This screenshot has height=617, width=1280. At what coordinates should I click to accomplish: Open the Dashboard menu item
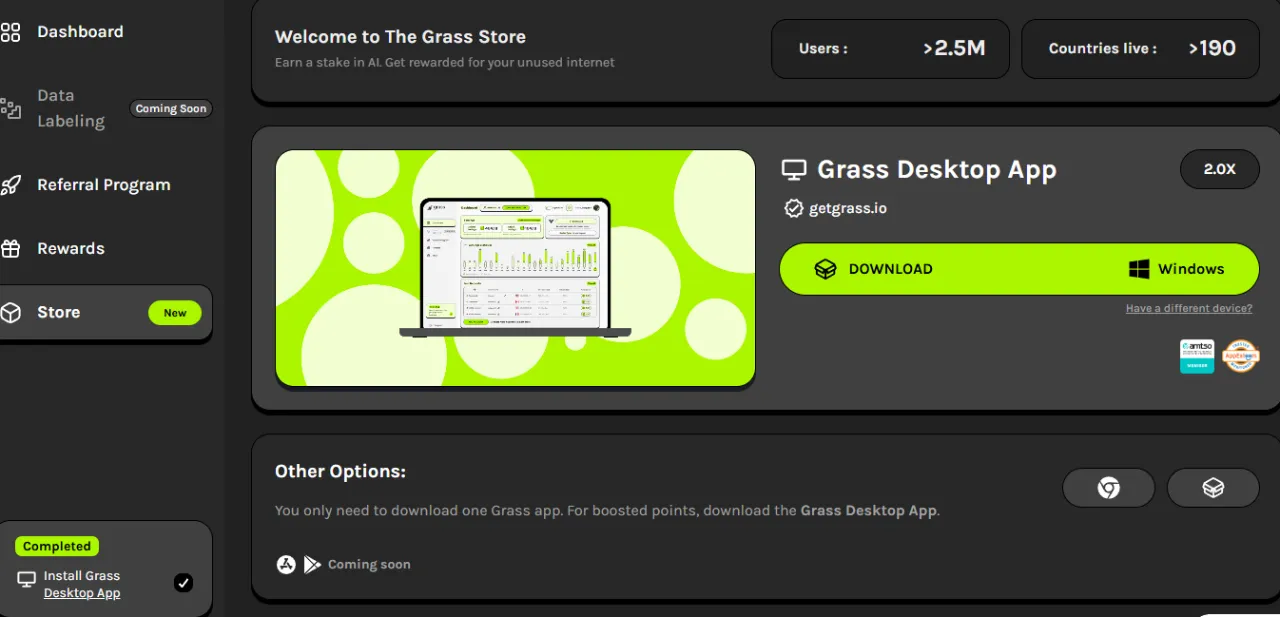[80, 32]
